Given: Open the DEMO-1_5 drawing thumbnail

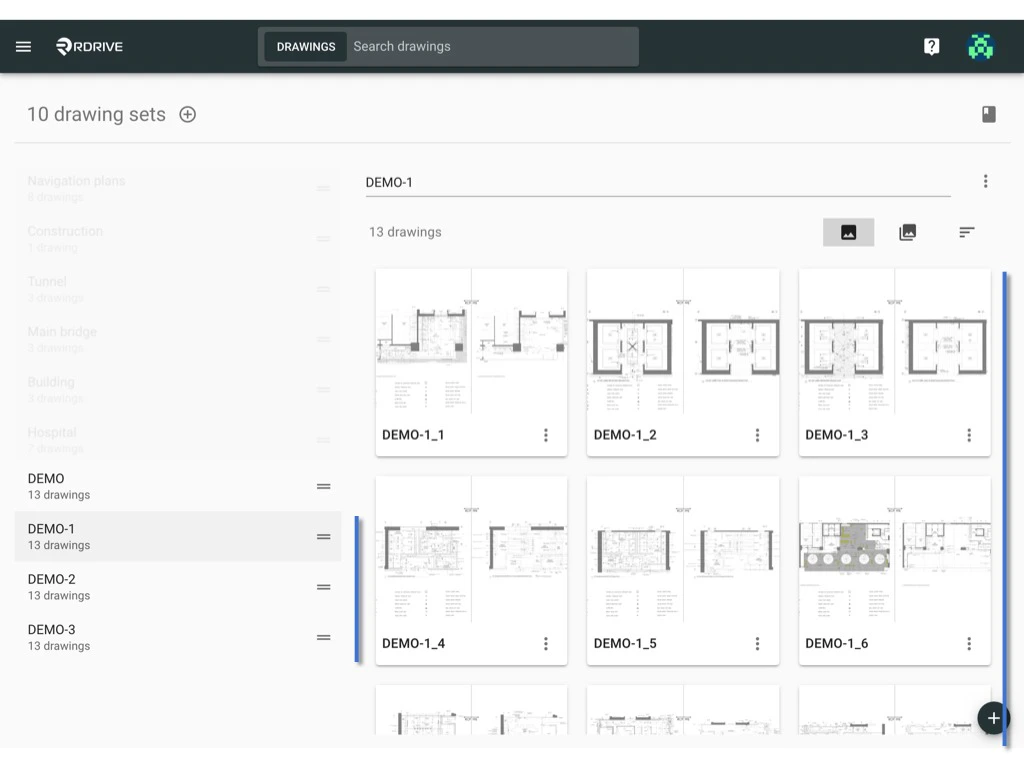Looking at the screenshot, I should tap(683, 550).
